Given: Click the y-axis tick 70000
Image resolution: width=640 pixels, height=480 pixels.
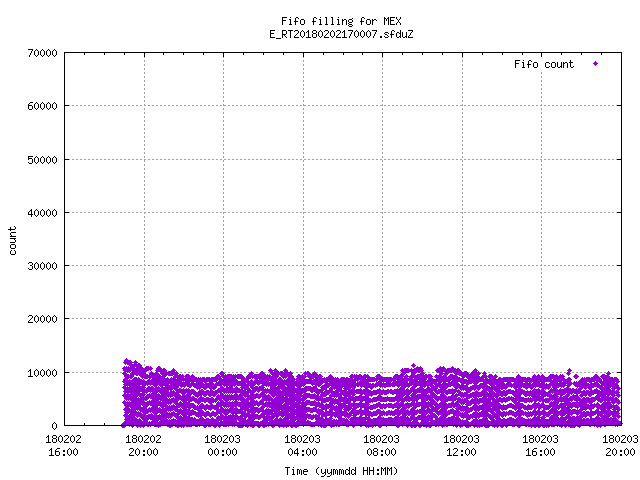Looking at the screenshot, I should (42, 53).
